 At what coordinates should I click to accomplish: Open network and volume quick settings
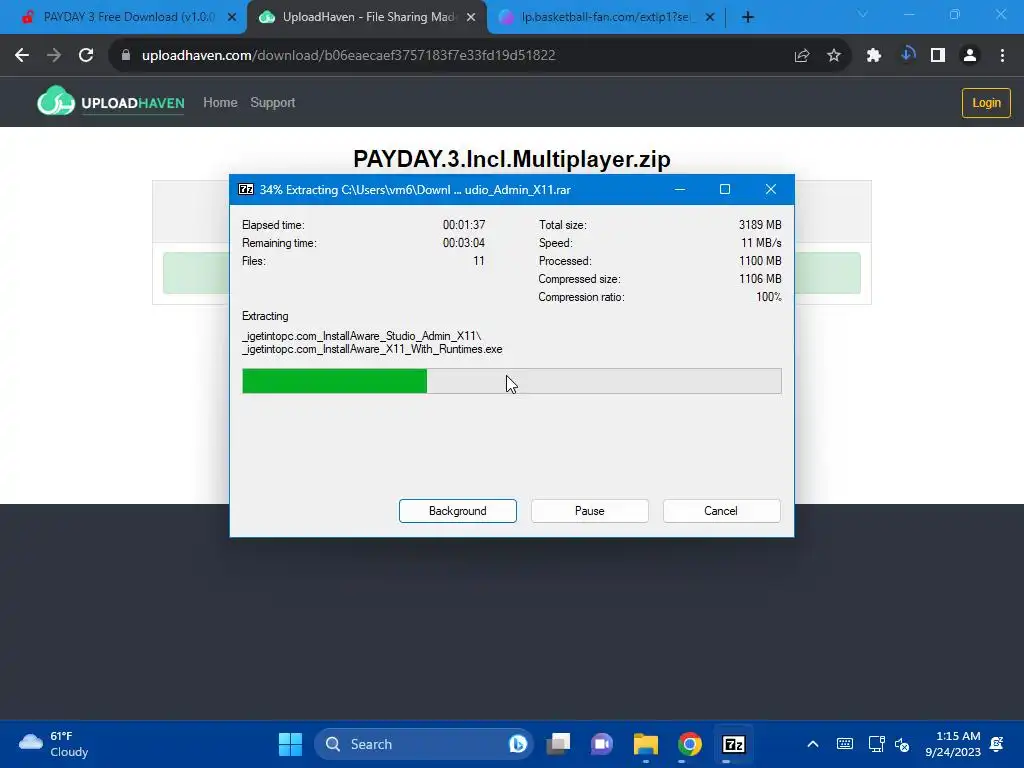click(889, 744)
